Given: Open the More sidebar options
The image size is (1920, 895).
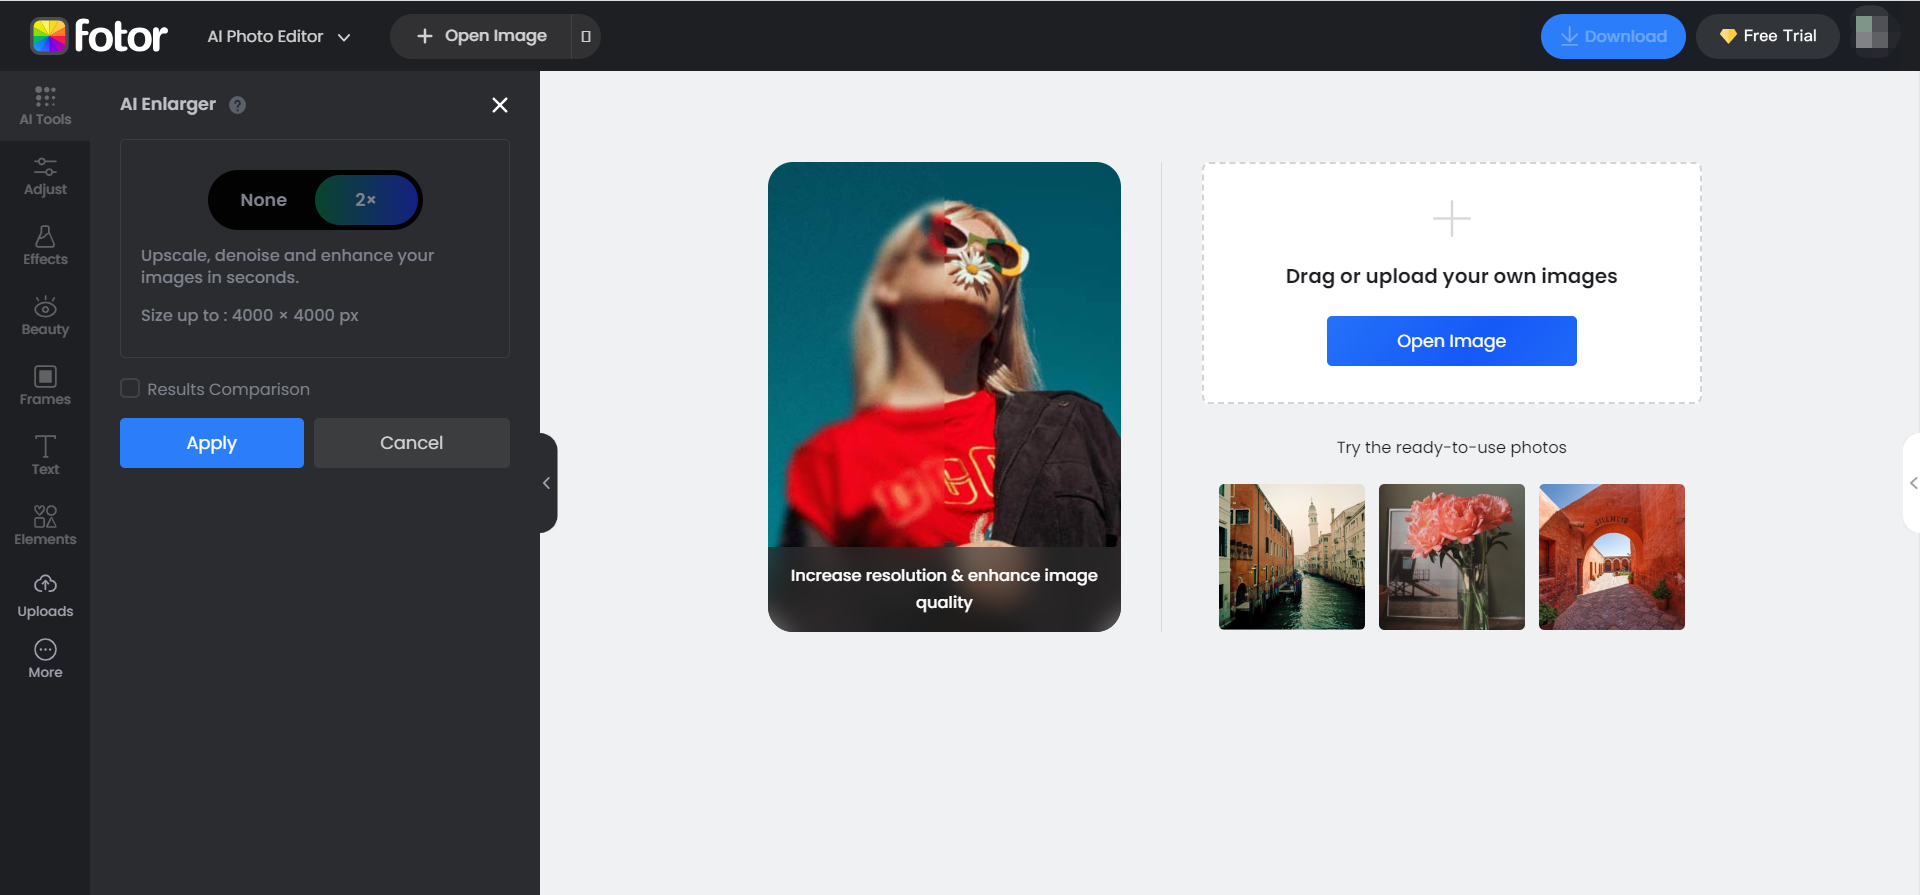Looking at the screenshot, I should point(45,659).
